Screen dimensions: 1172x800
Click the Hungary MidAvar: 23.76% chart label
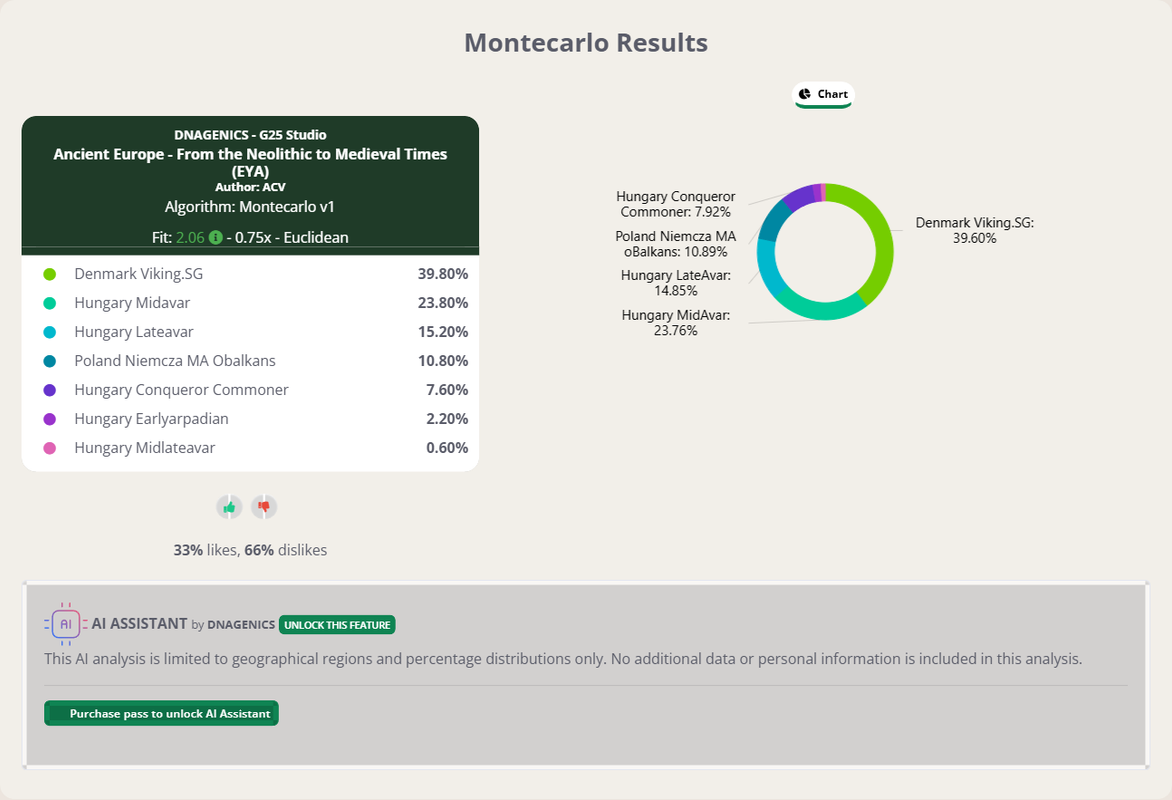coord(676,323)
